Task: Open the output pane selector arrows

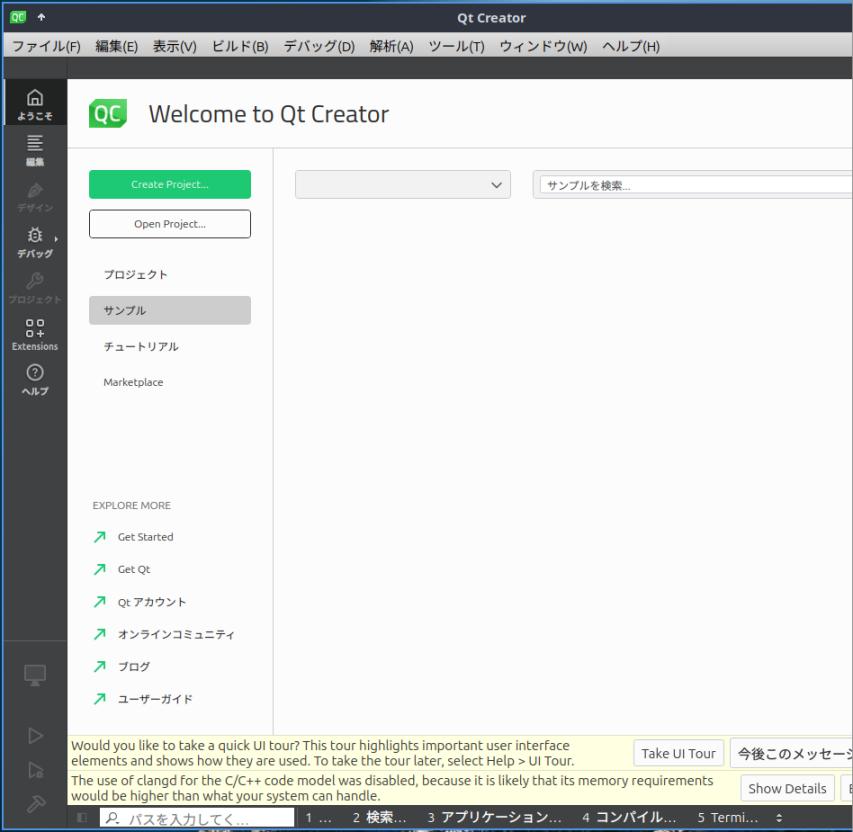Action: pos(779,817)
